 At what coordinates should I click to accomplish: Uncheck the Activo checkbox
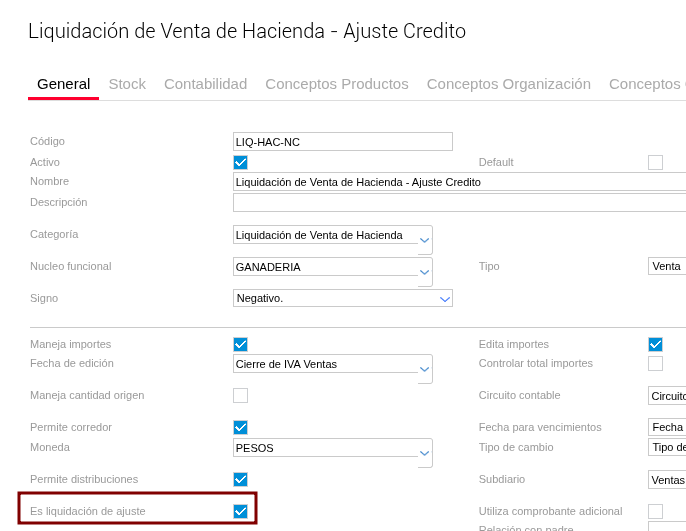coord(240,162)
